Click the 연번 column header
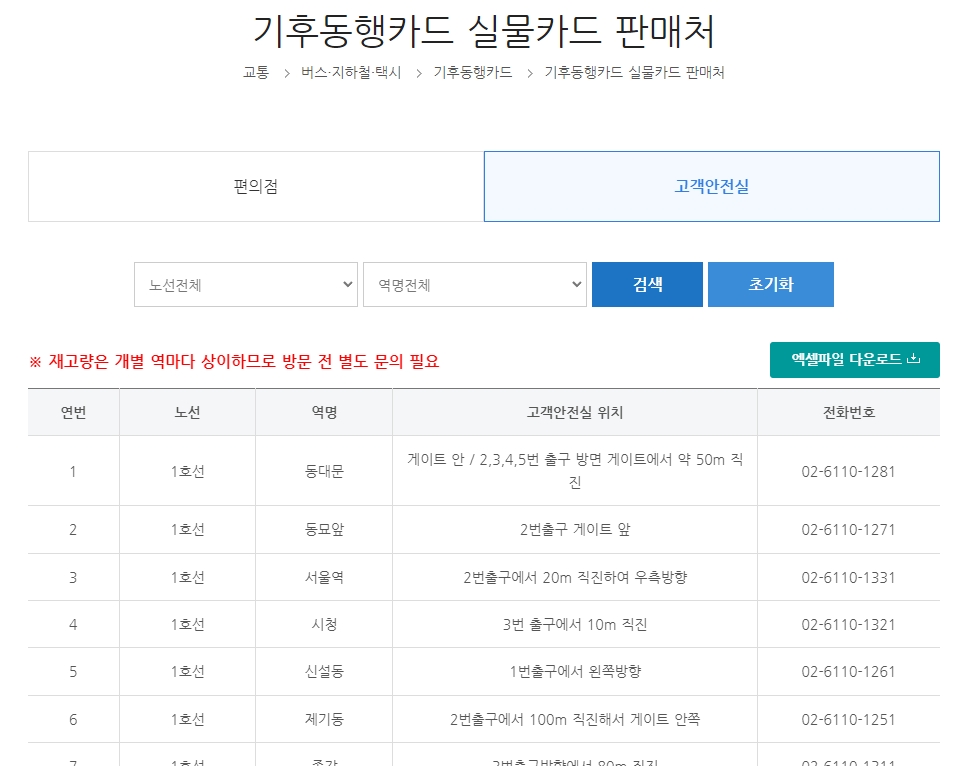The image size is (967, 766). (x=73, y=411)
